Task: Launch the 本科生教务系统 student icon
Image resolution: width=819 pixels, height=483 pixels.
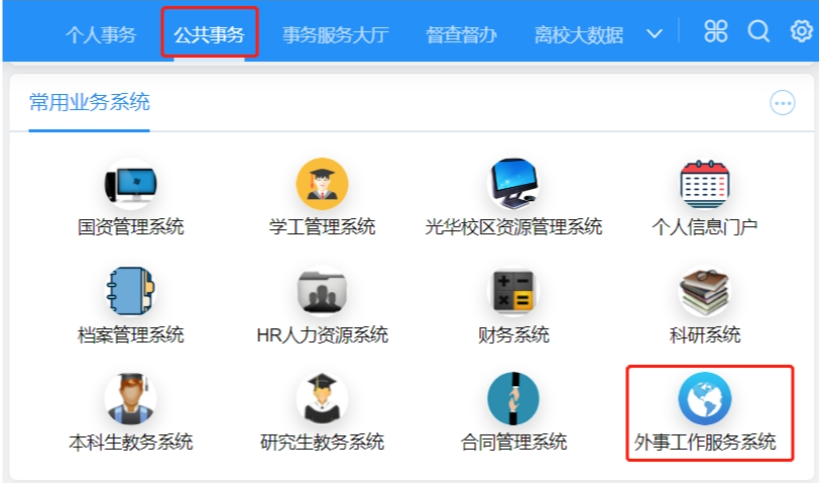Action: [x=131, y=399]
